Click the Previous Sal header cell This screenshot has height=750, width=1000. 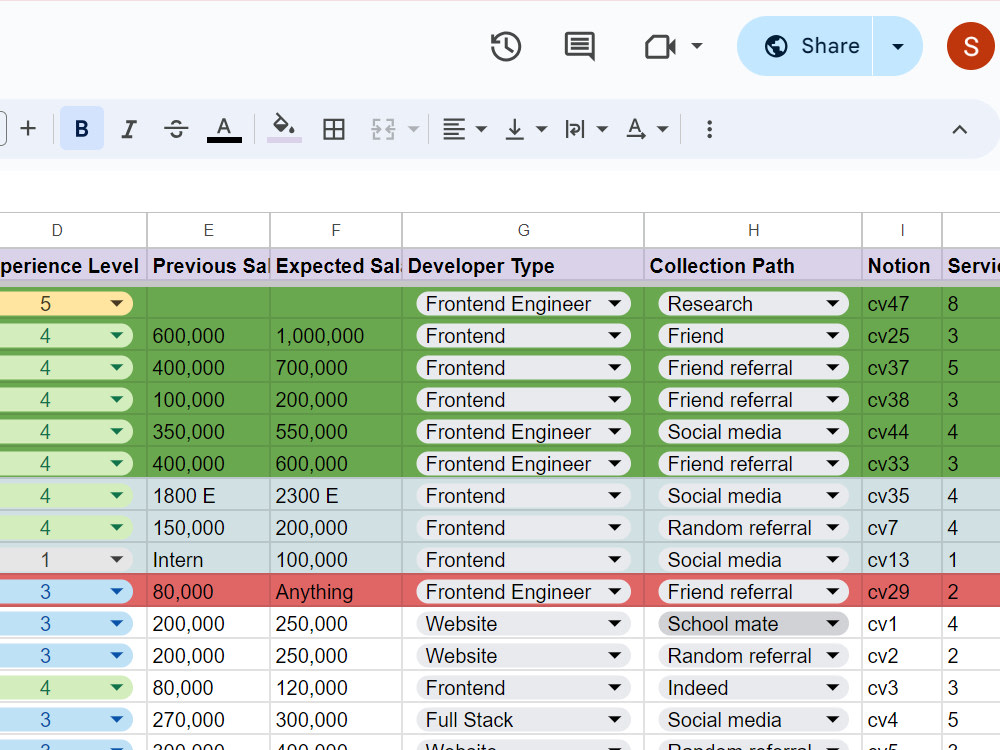pyautogui.click(x=209, y=265)
